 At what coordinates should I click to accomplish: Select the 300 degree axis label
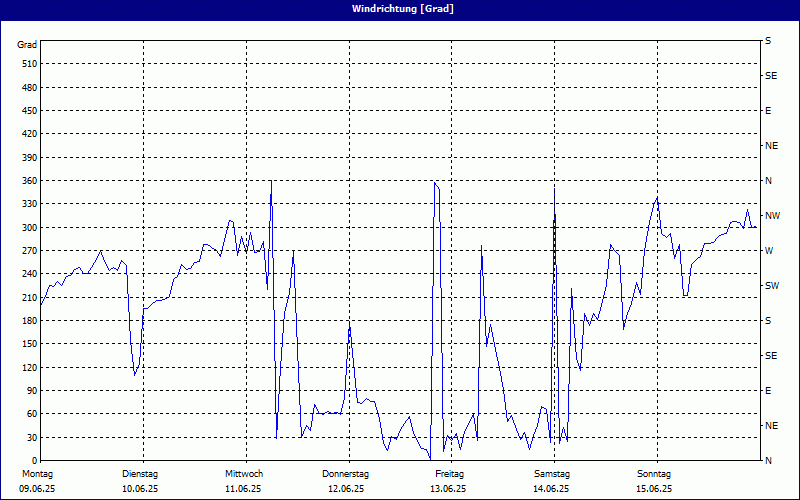30,228
